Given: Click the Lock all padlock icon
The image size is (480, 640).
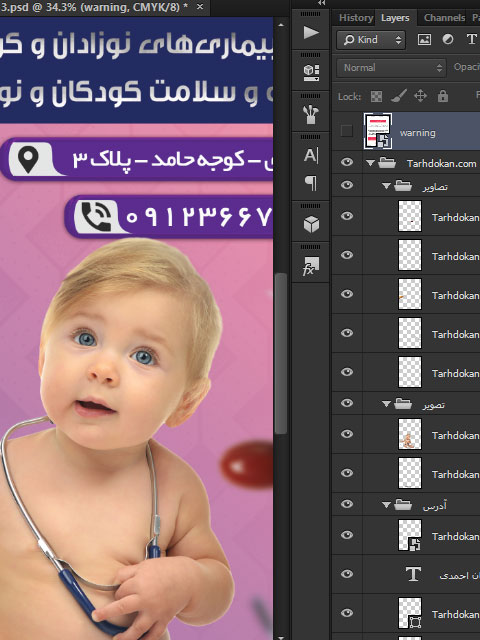Looking at the screenshot, I should coord(442,96).
